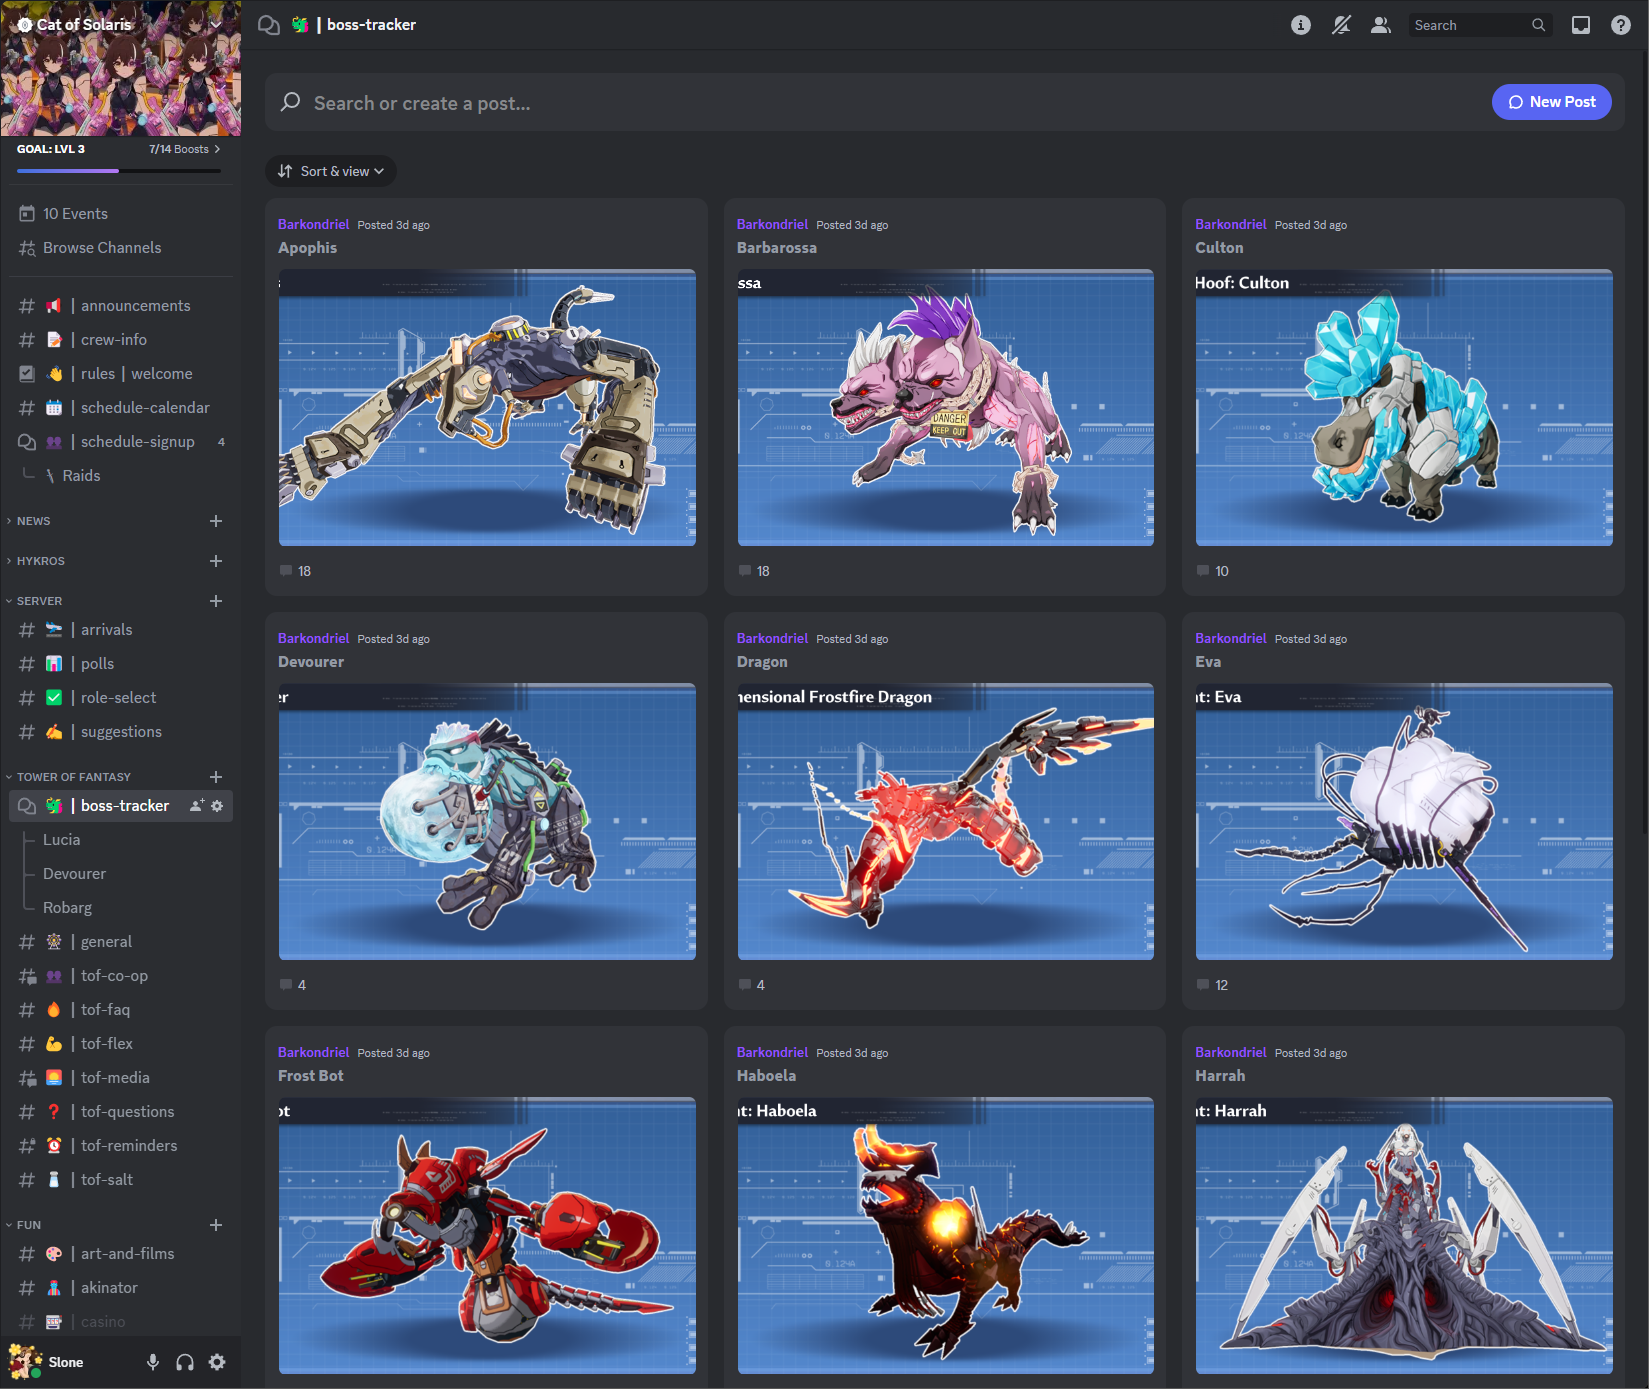Screen dimensions: 1649x1389
Task: Go to crew-info channel
Action: (x=121, y=340)
